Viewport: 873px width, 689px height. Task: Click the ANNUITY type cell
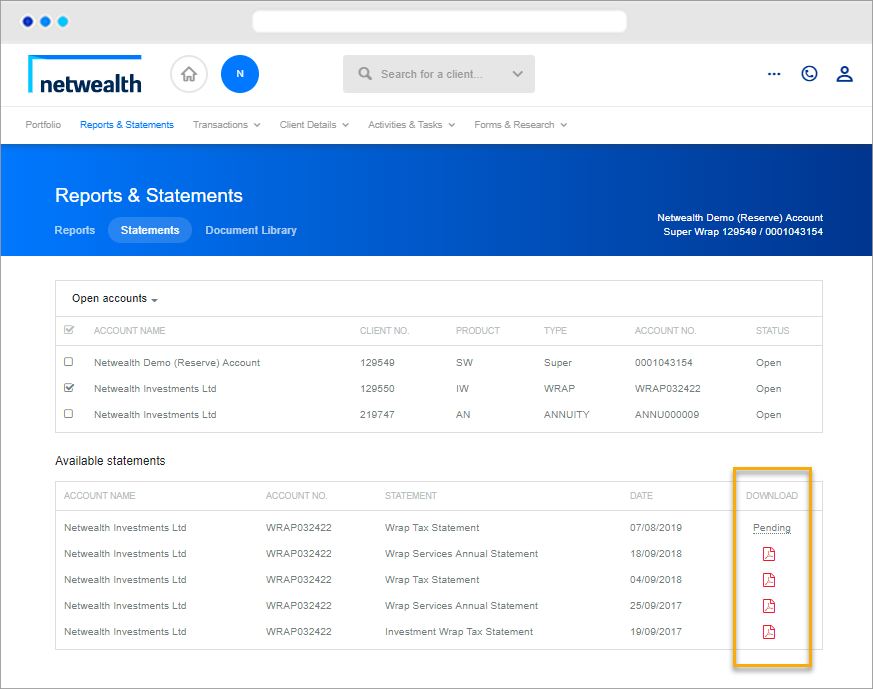(566, 415)
